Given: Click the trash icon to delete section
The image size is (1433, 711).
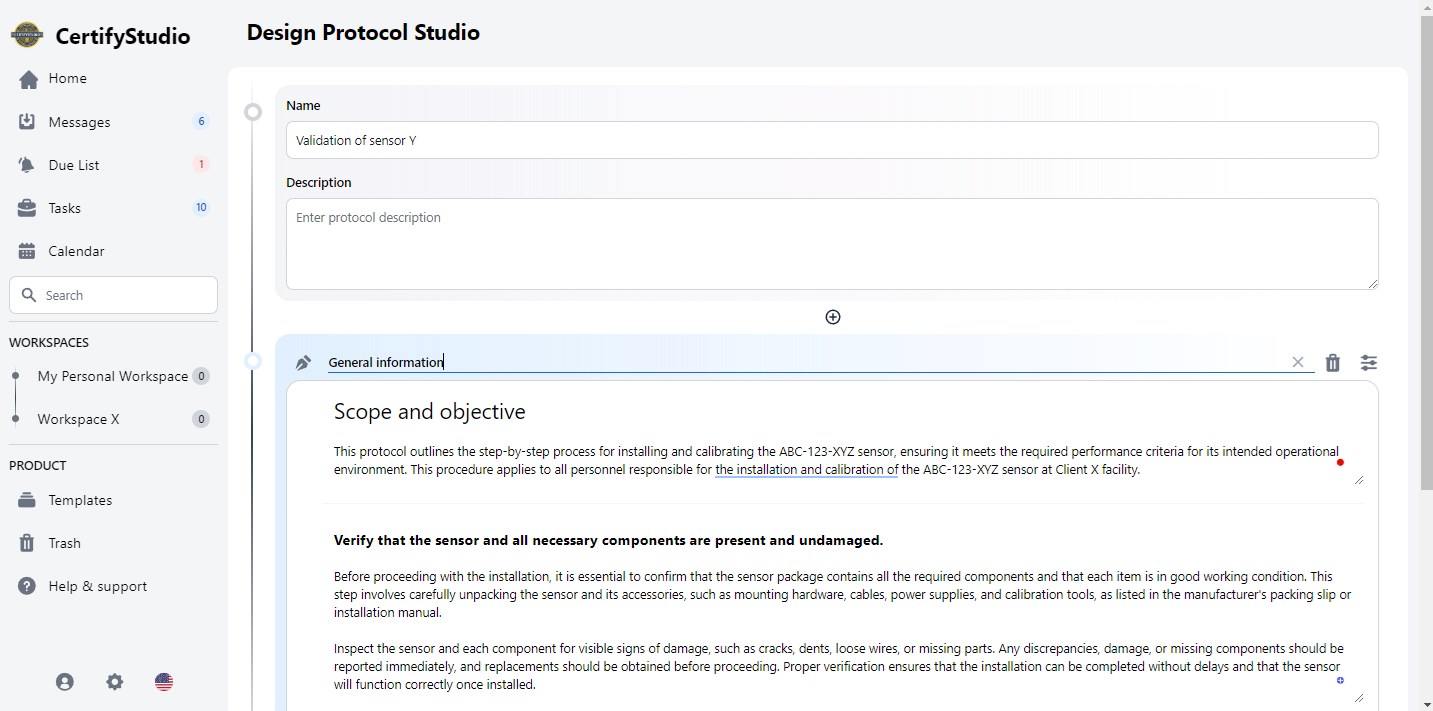Looking at the screenshot, I should 1332,363.
